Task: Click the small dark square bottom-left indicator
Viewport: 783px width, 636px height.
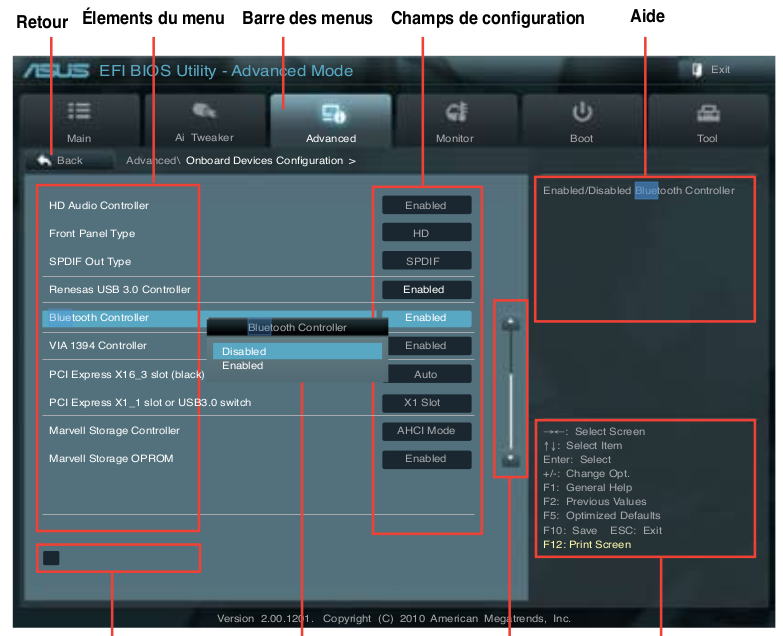Action: 51,558
